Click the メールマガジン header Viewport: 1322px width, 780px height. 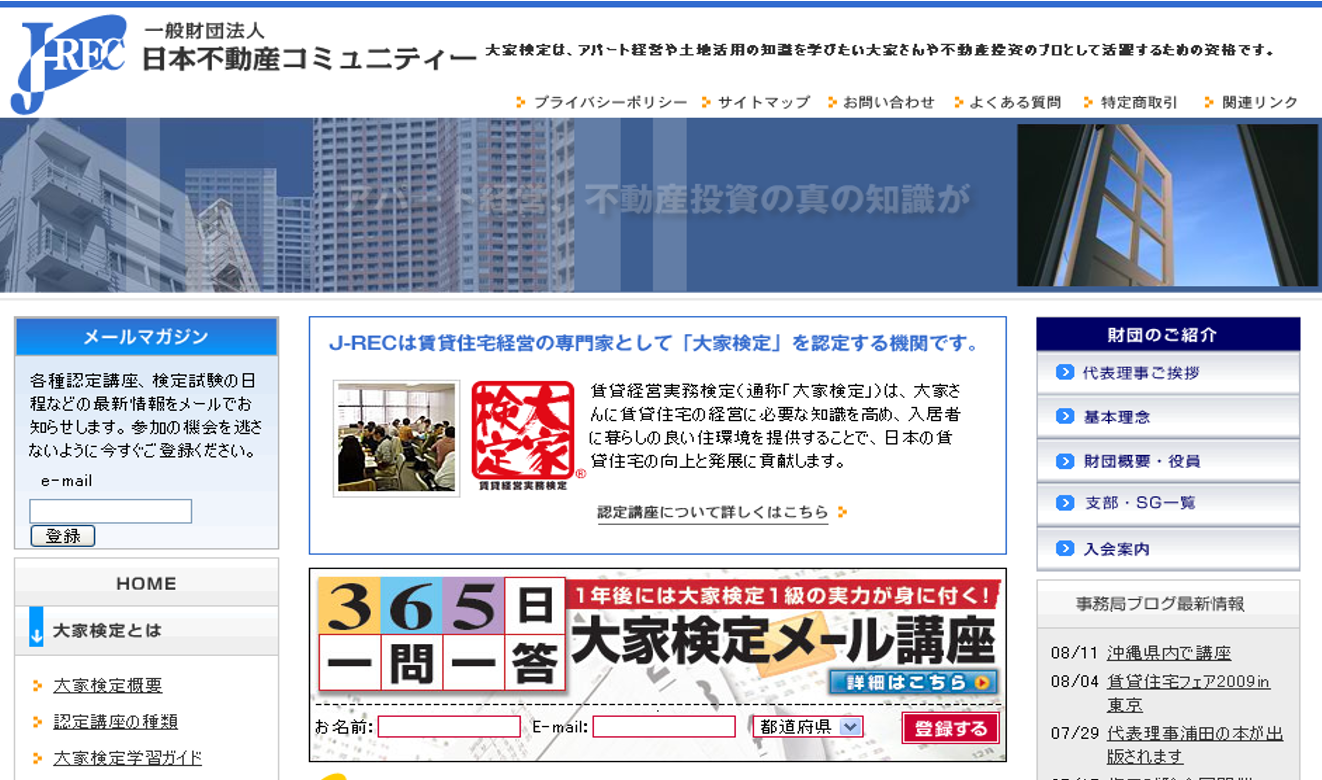click(146, 337)
